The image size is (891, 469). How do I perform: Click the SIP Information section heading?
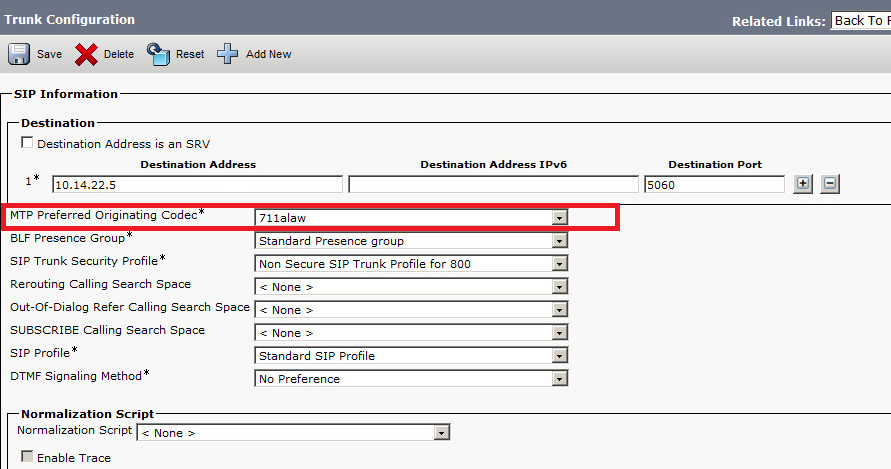[66, 94]
